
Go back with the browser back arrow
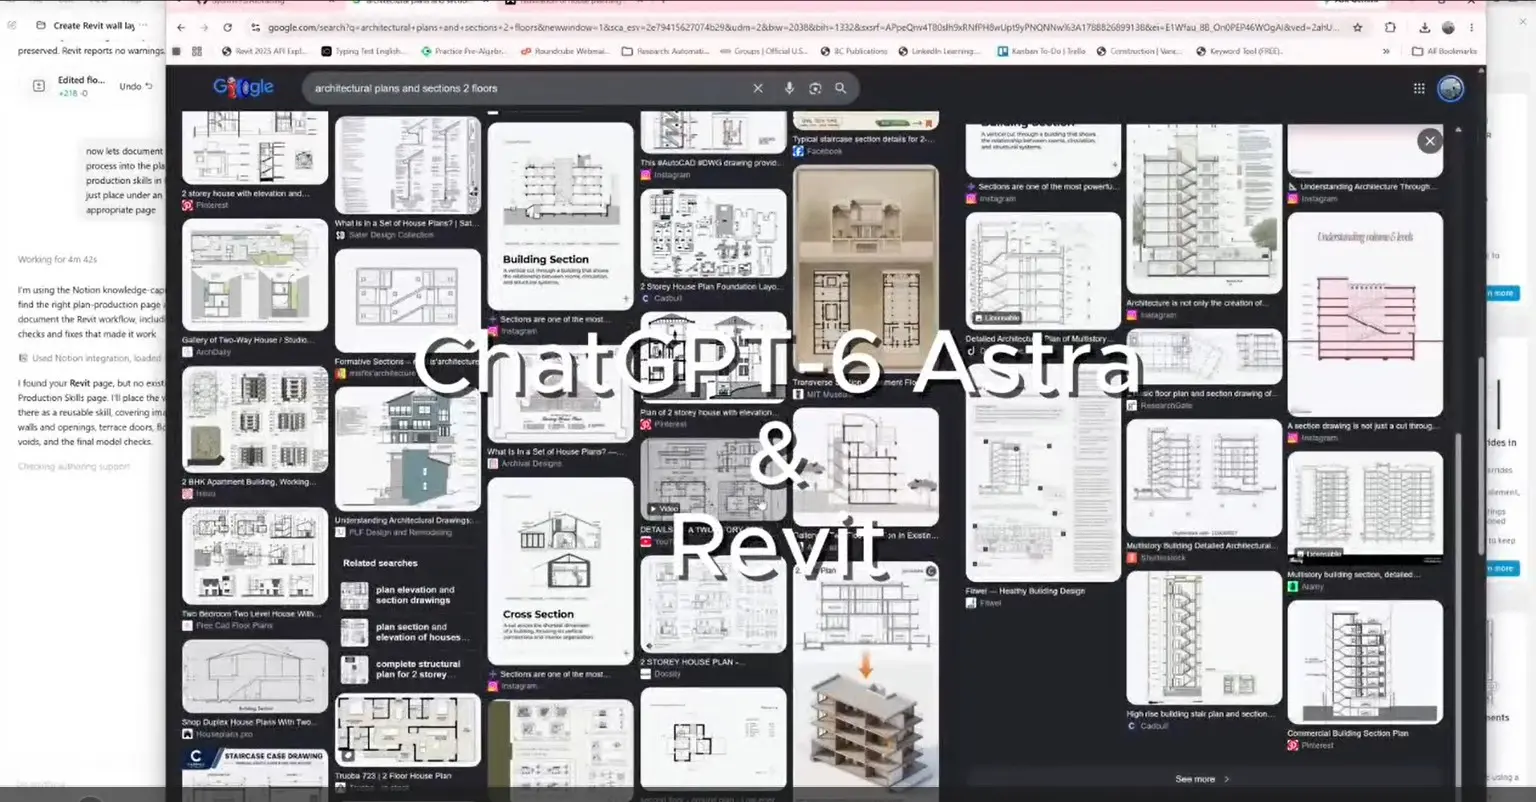[x=180, y=27]
